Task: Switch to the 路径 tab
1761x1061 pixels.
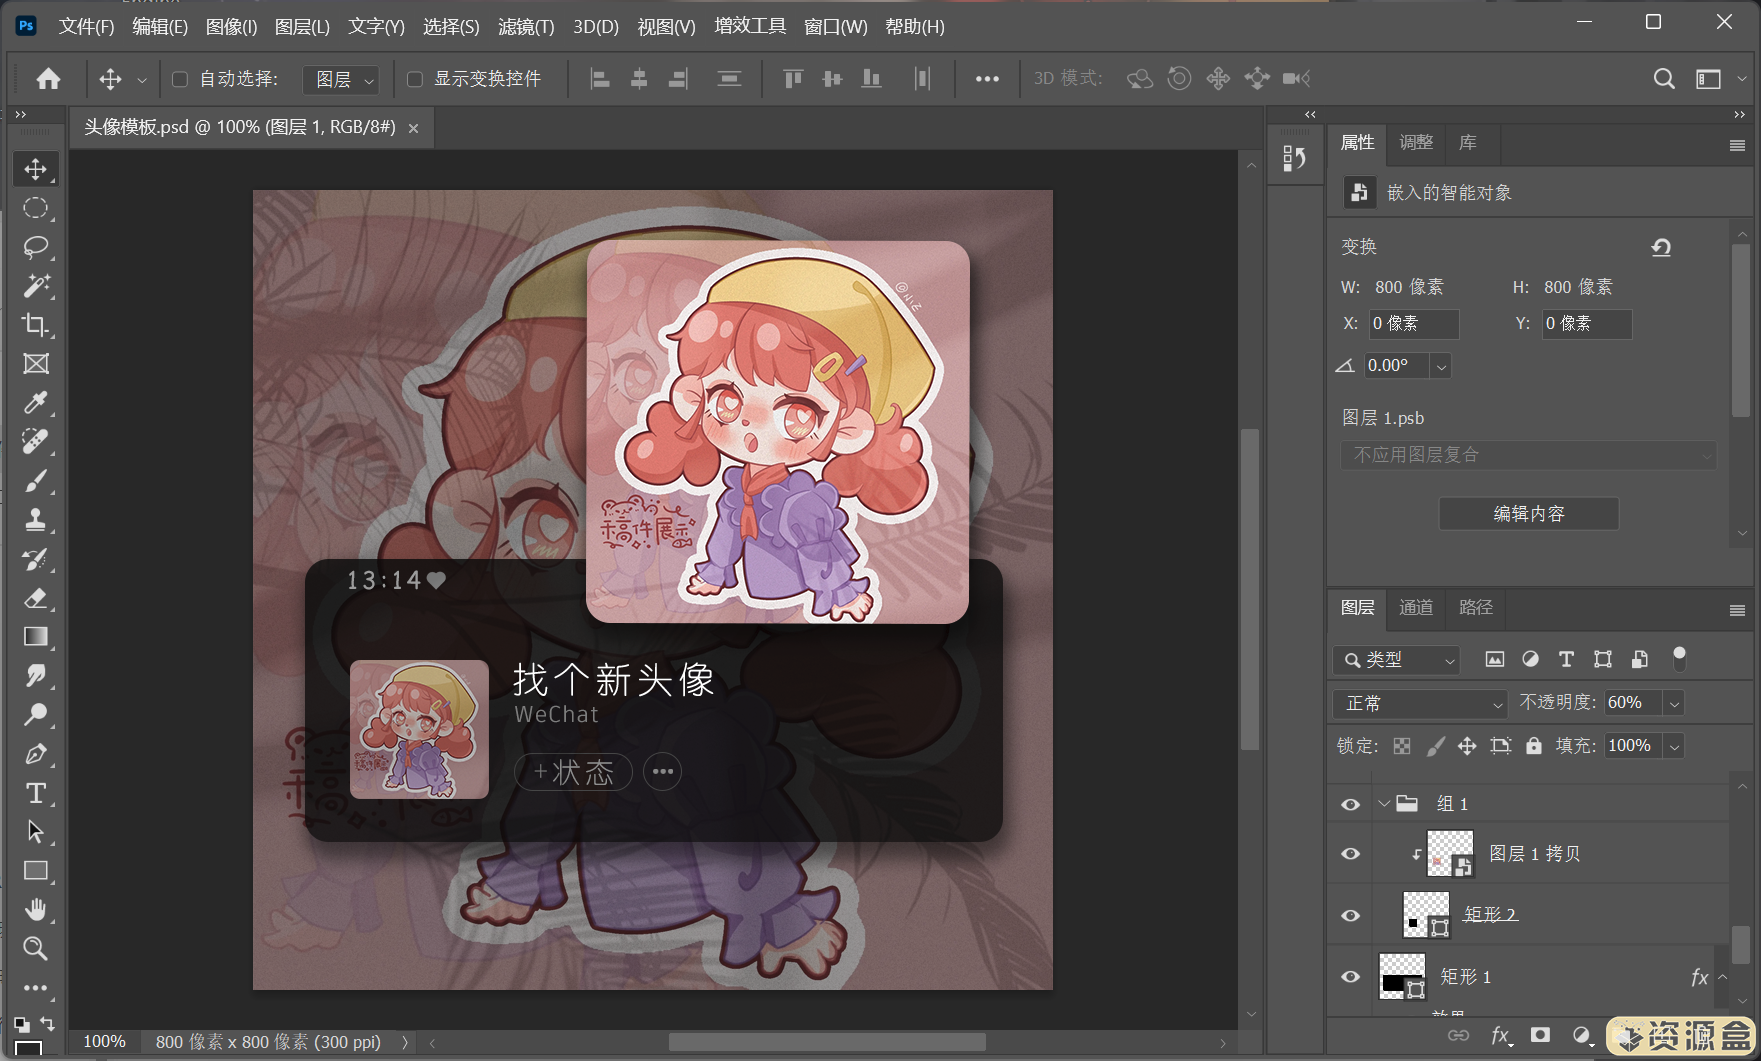Action: pos(1476,607)
